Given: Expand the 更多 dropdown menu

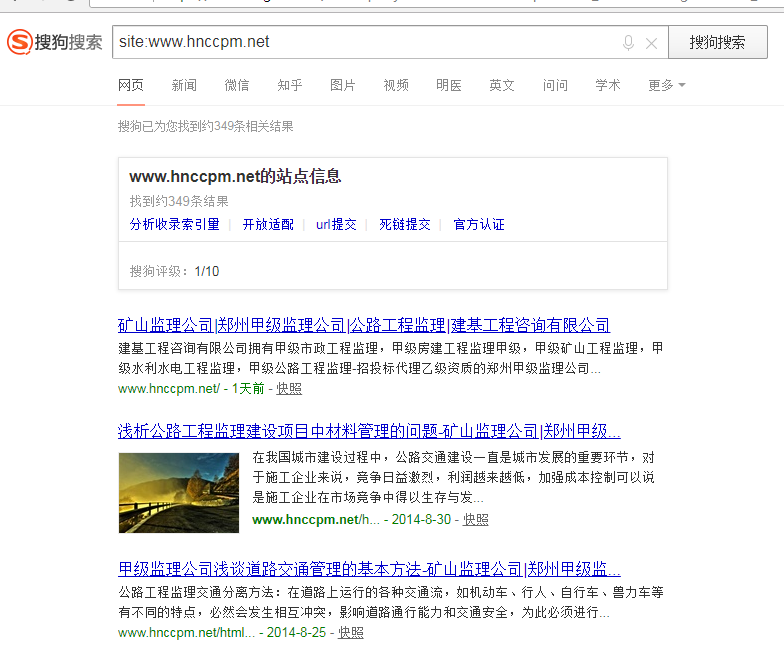Looking at the screenshot, I should pos(666,86).
